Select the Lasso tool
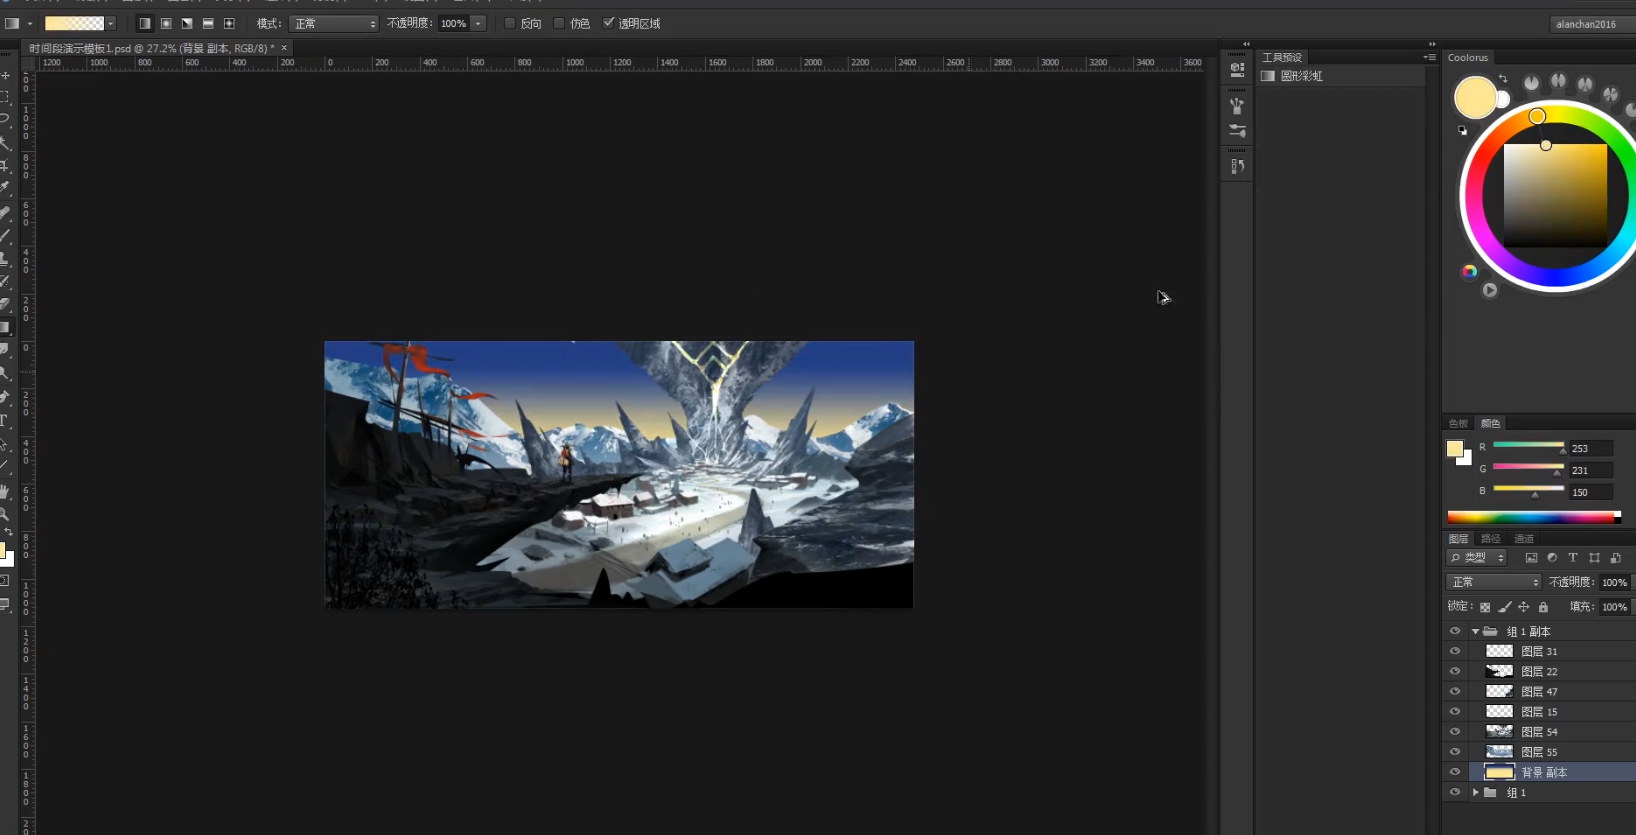This screenshot has height=835, width=1636. [x=5, y=119]
